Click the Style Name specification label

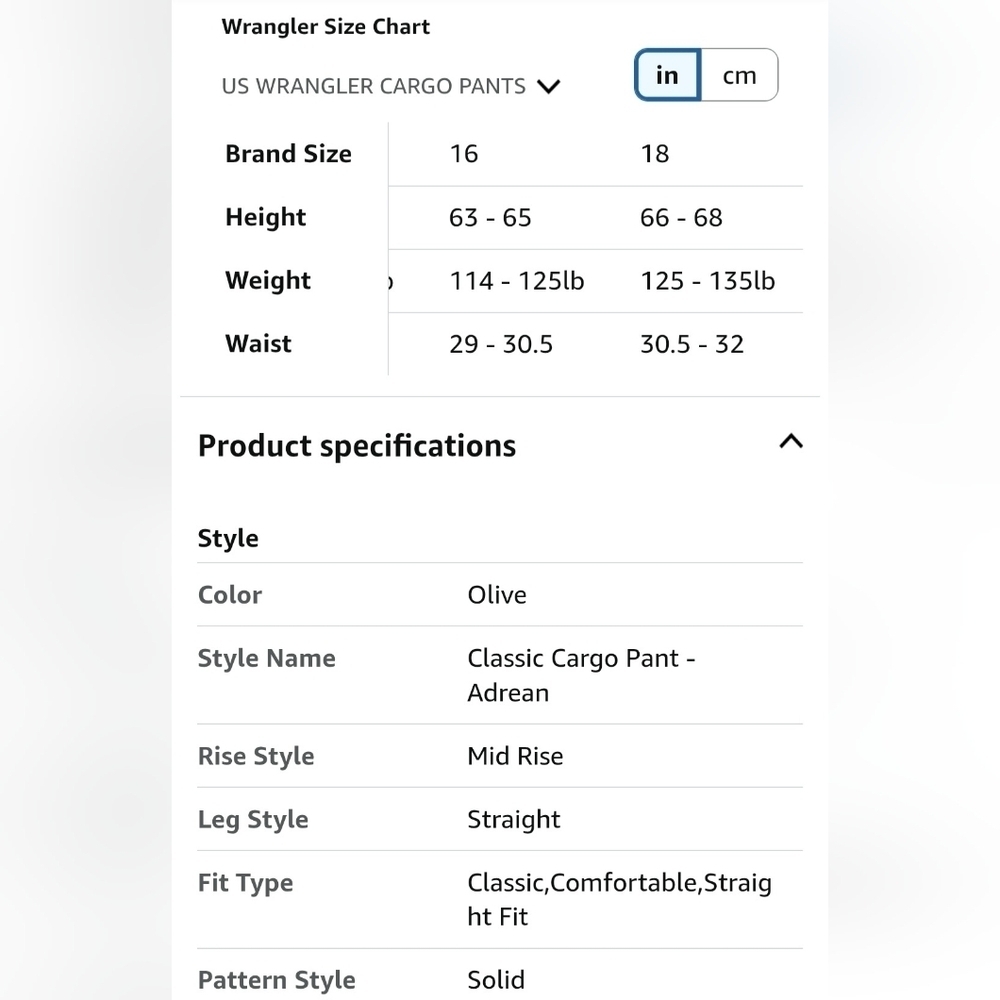tap(267, 658)
